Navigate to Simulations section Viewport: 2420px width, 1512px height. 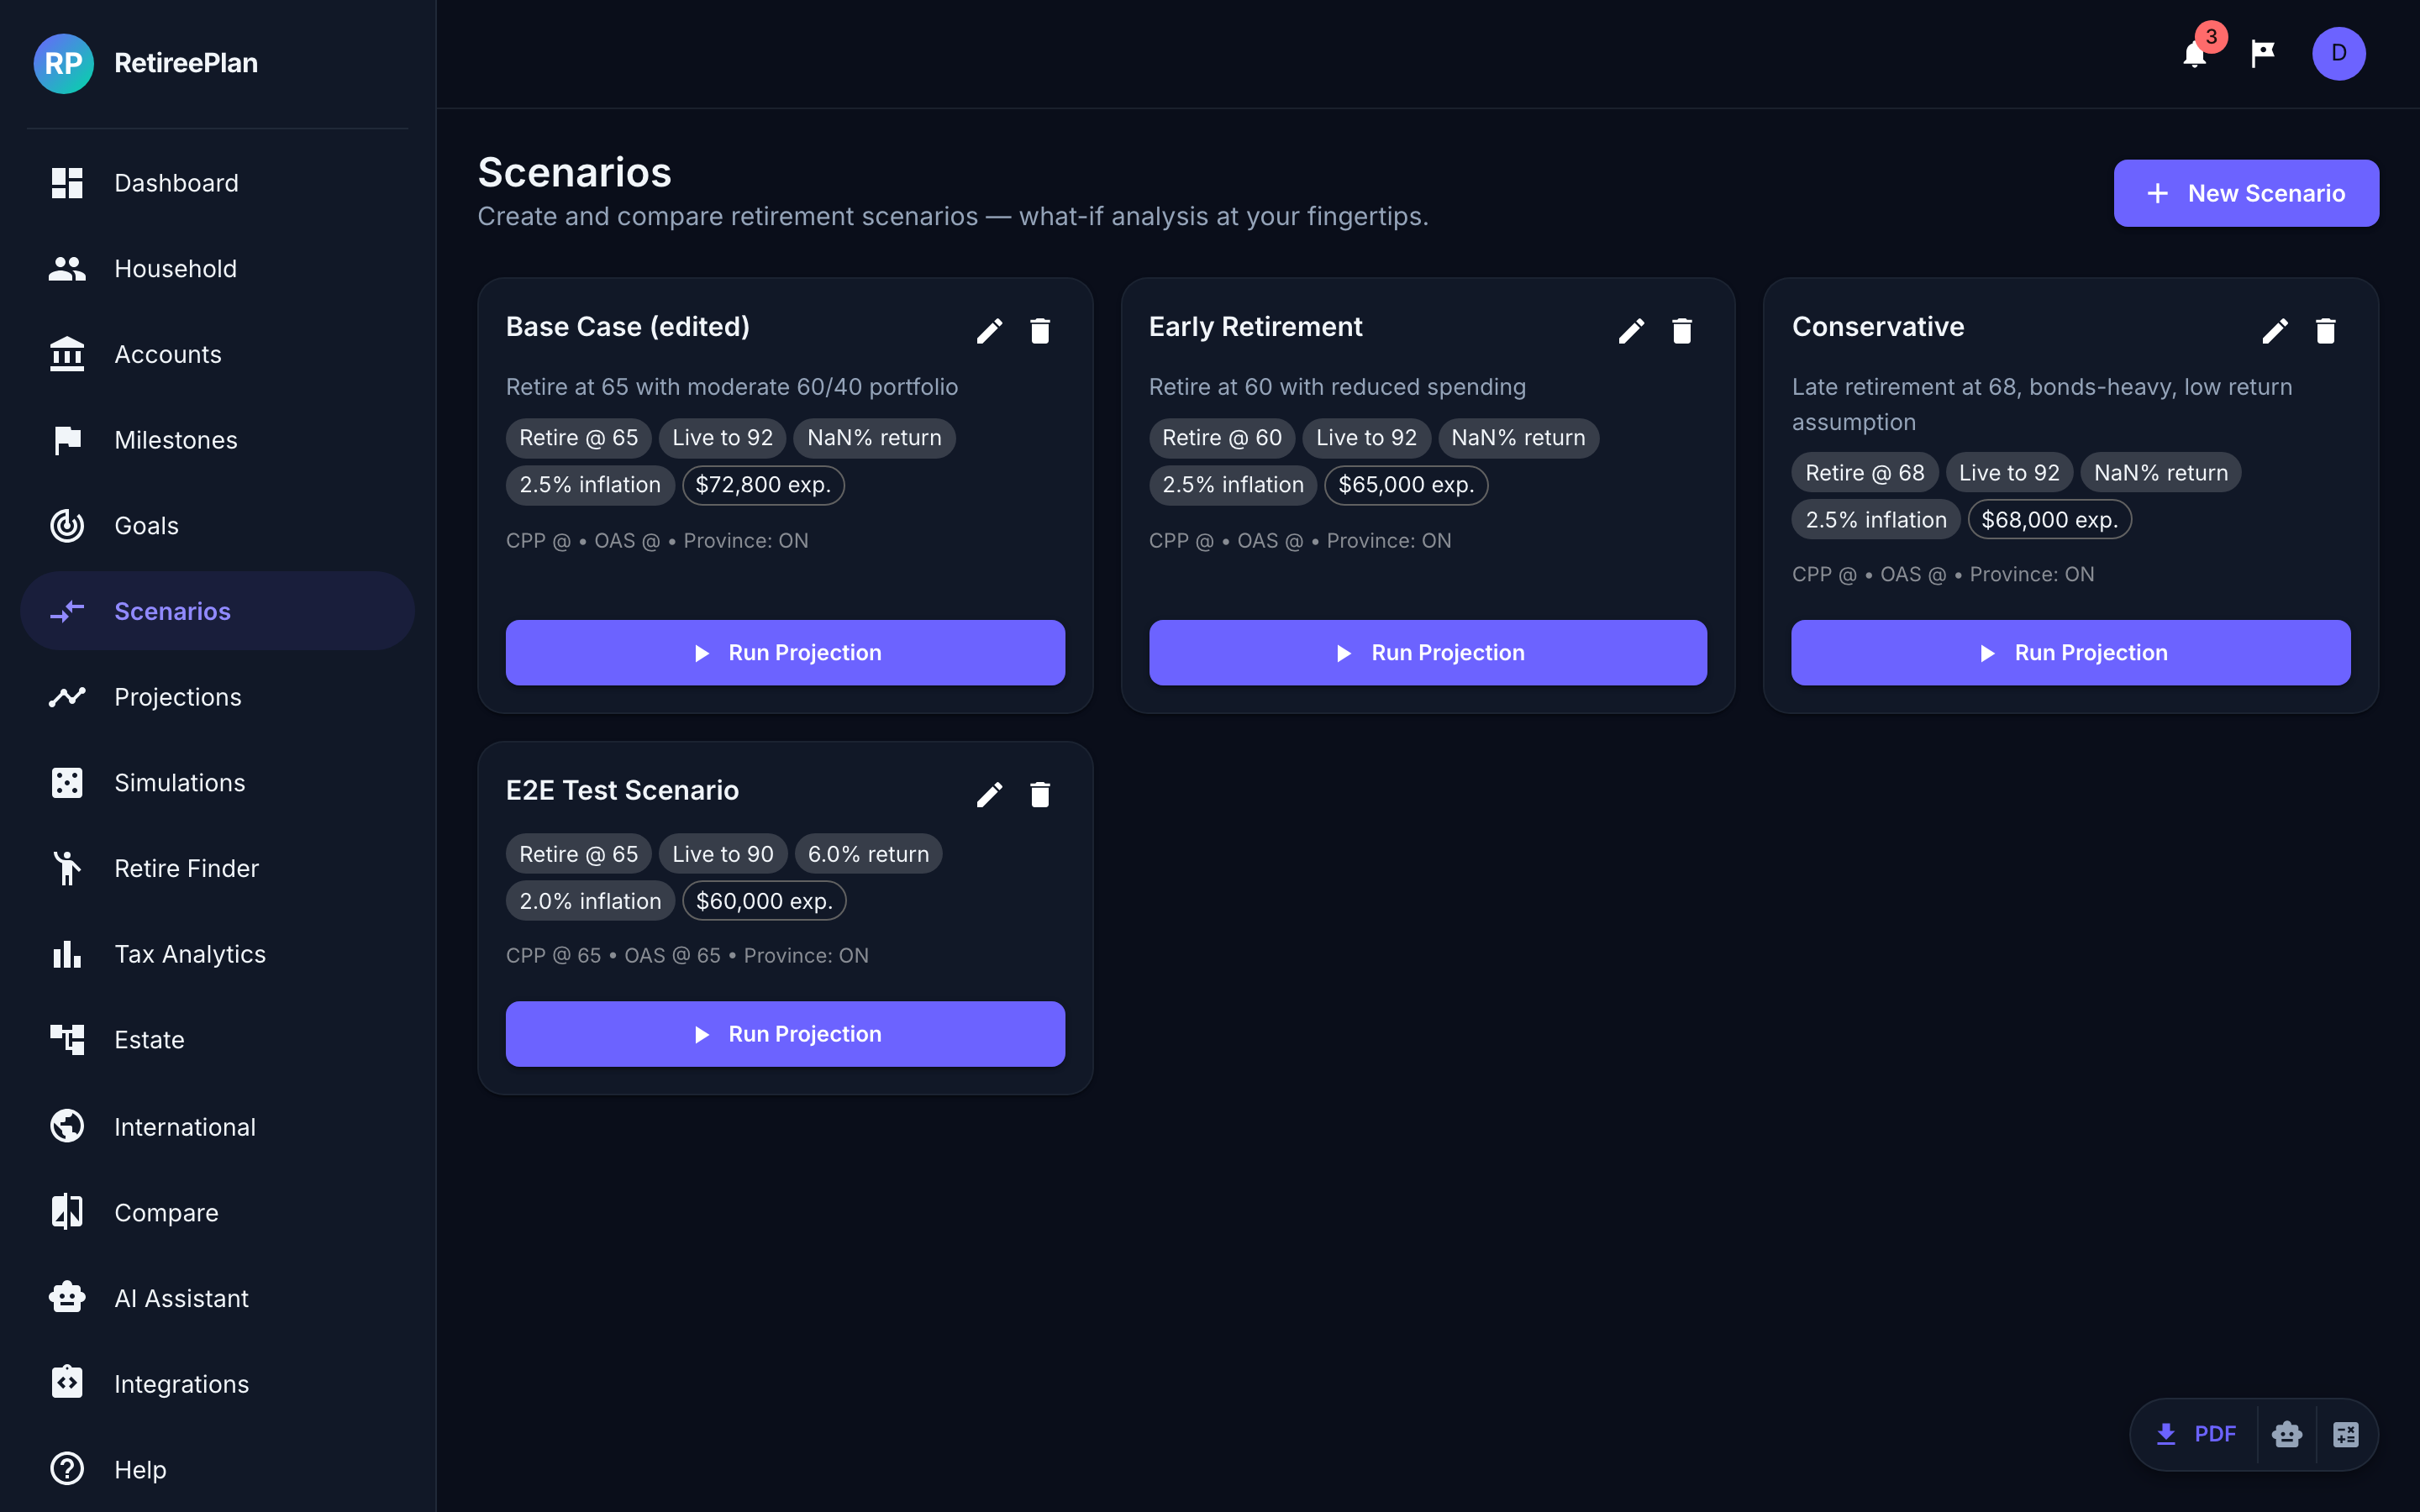[x=179, y=783]
